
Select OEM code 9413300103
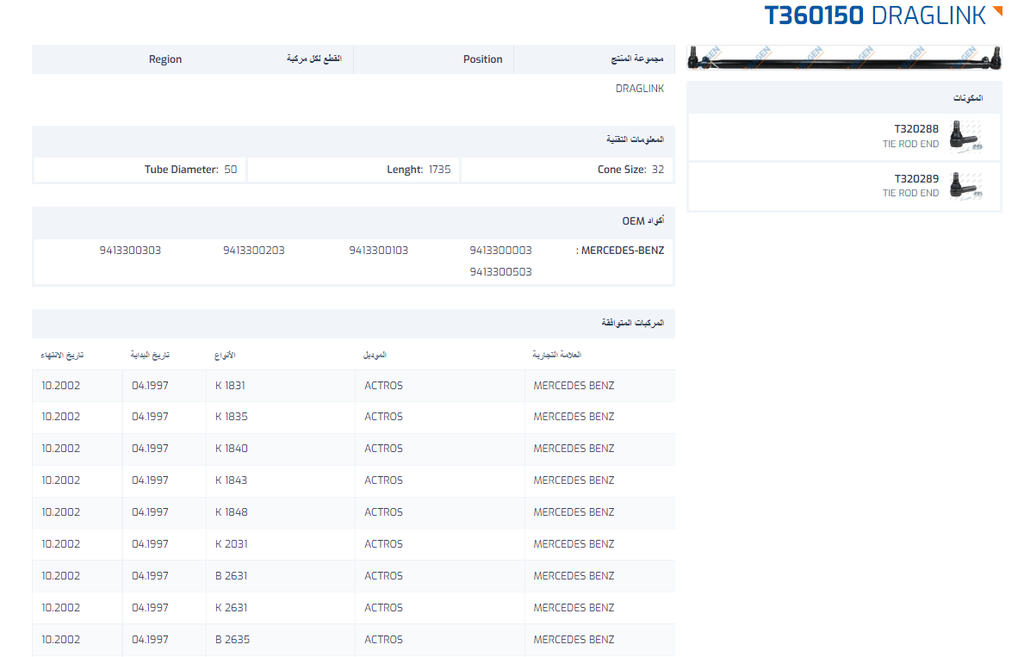(x=378, y=250)
